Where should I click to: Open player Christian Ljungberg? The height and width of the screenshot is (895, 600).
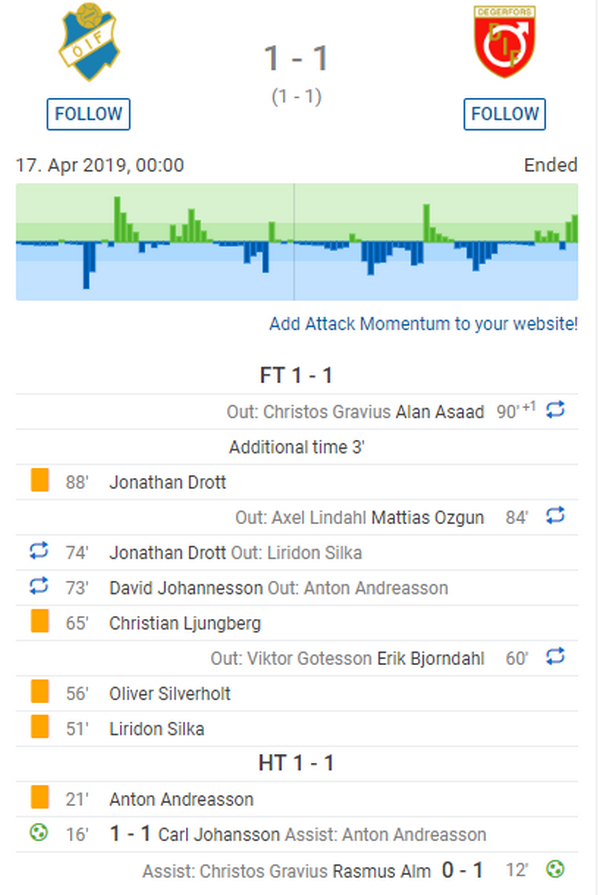pyautogui.click(x=185, y=623)
